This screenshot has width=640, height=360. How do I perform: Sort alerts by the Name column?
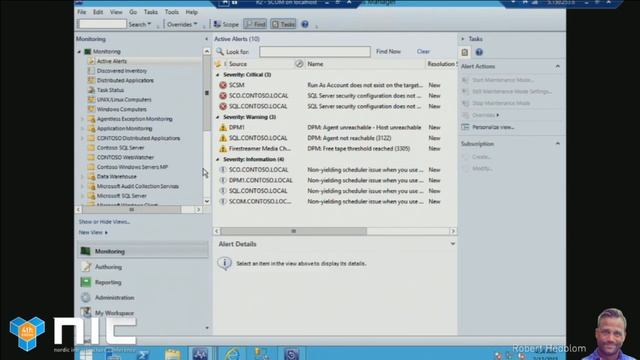point(315,64)
